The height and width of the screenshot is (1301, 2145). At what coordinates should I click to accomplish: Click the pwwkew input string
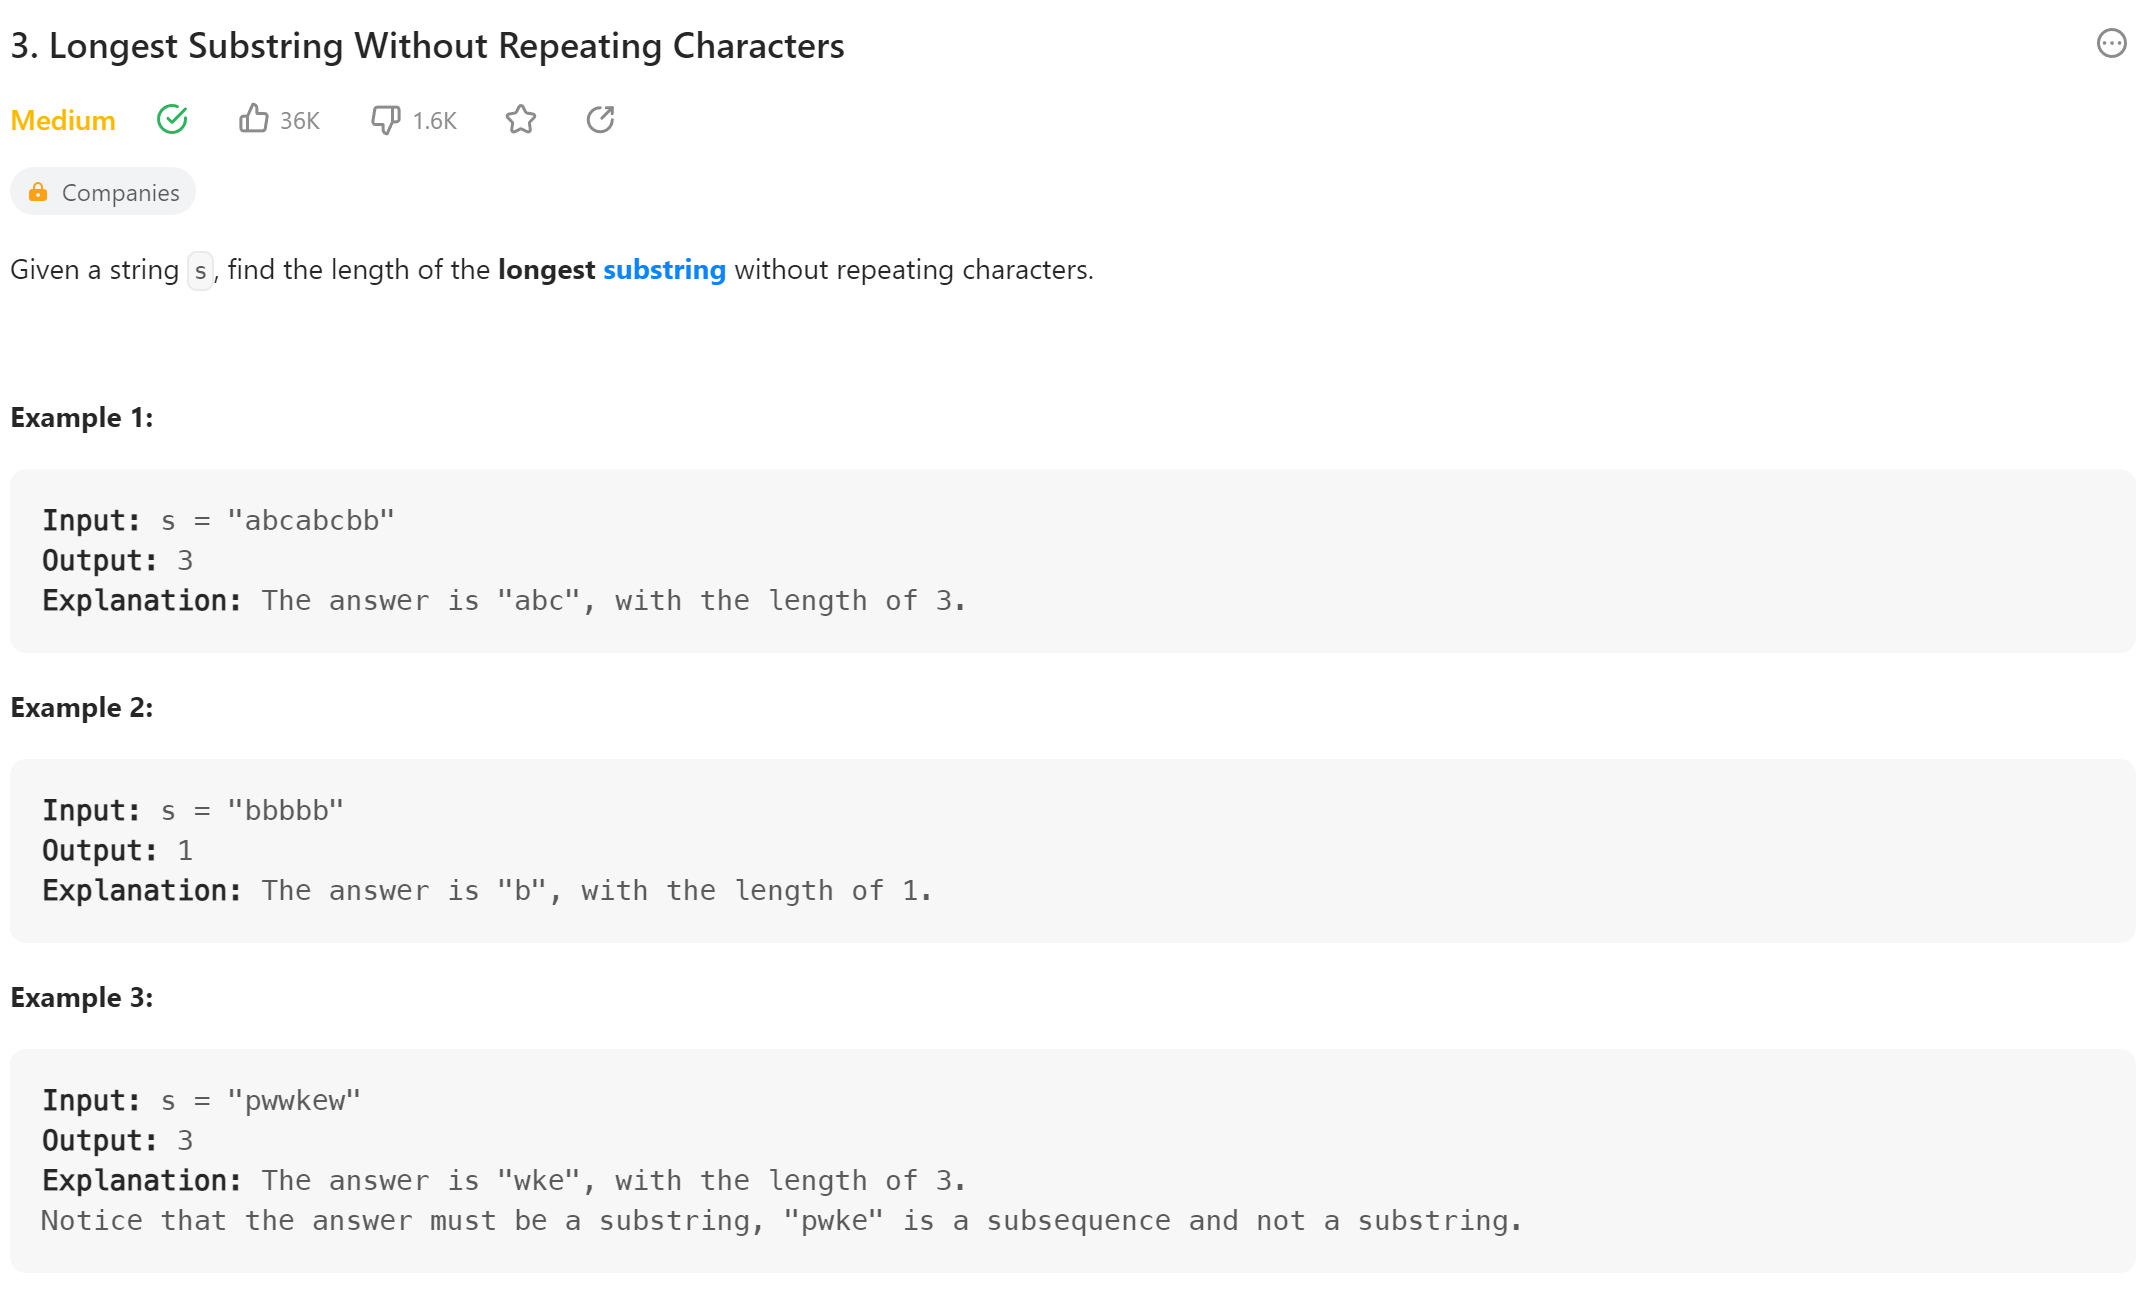294,1101
